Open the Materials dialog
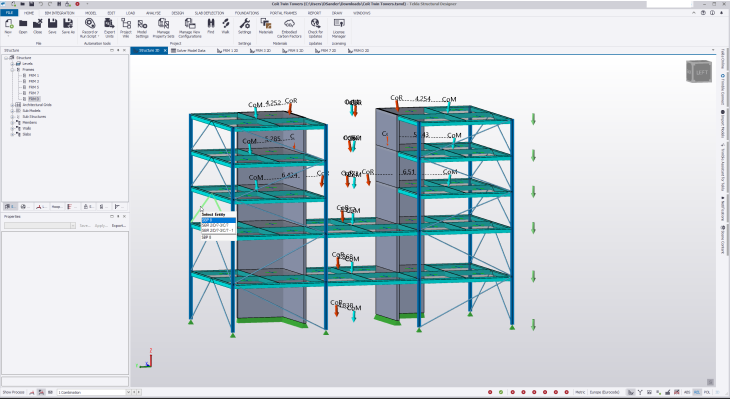Screen dimensions: 730x399 [x=266, y=26]
